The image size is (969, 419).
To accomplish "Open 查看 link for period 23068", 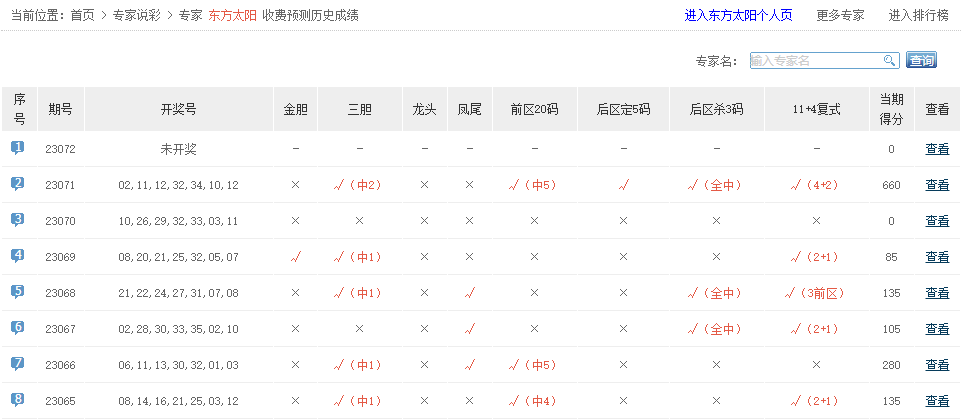I will pos(937,293).
